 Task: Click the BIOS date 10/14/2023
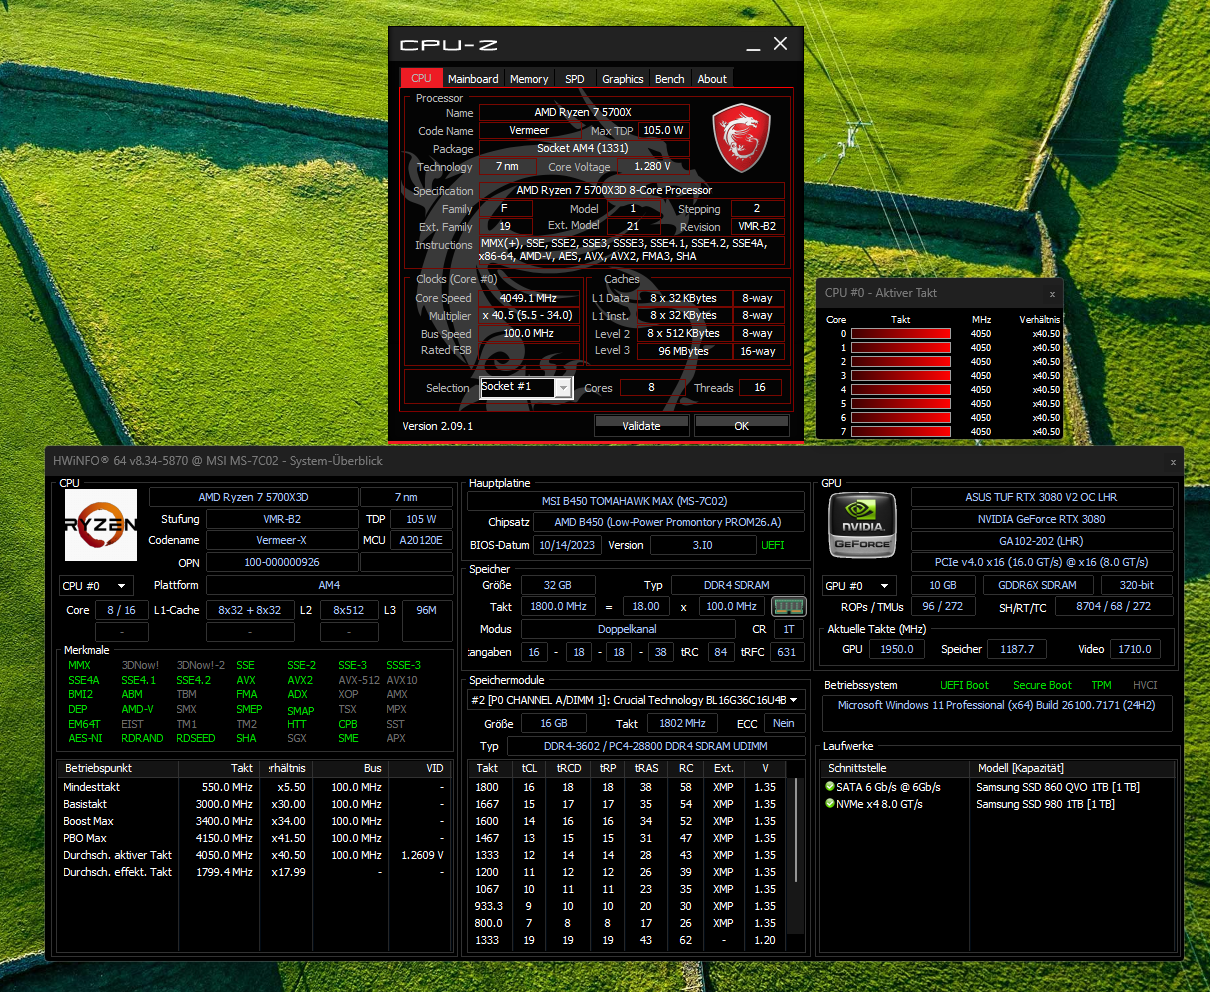(x=567, y=545)
